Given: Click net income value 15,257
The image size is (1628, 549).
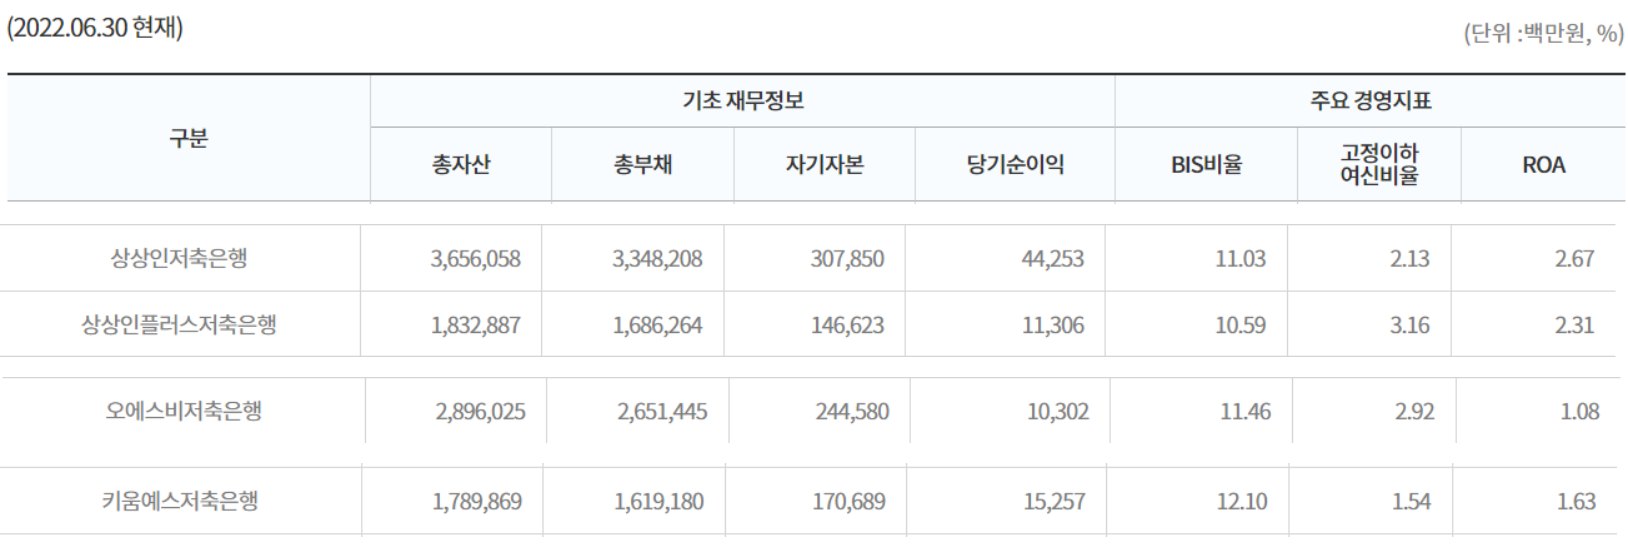Looking at the screenshot, I should point(1054,501).
